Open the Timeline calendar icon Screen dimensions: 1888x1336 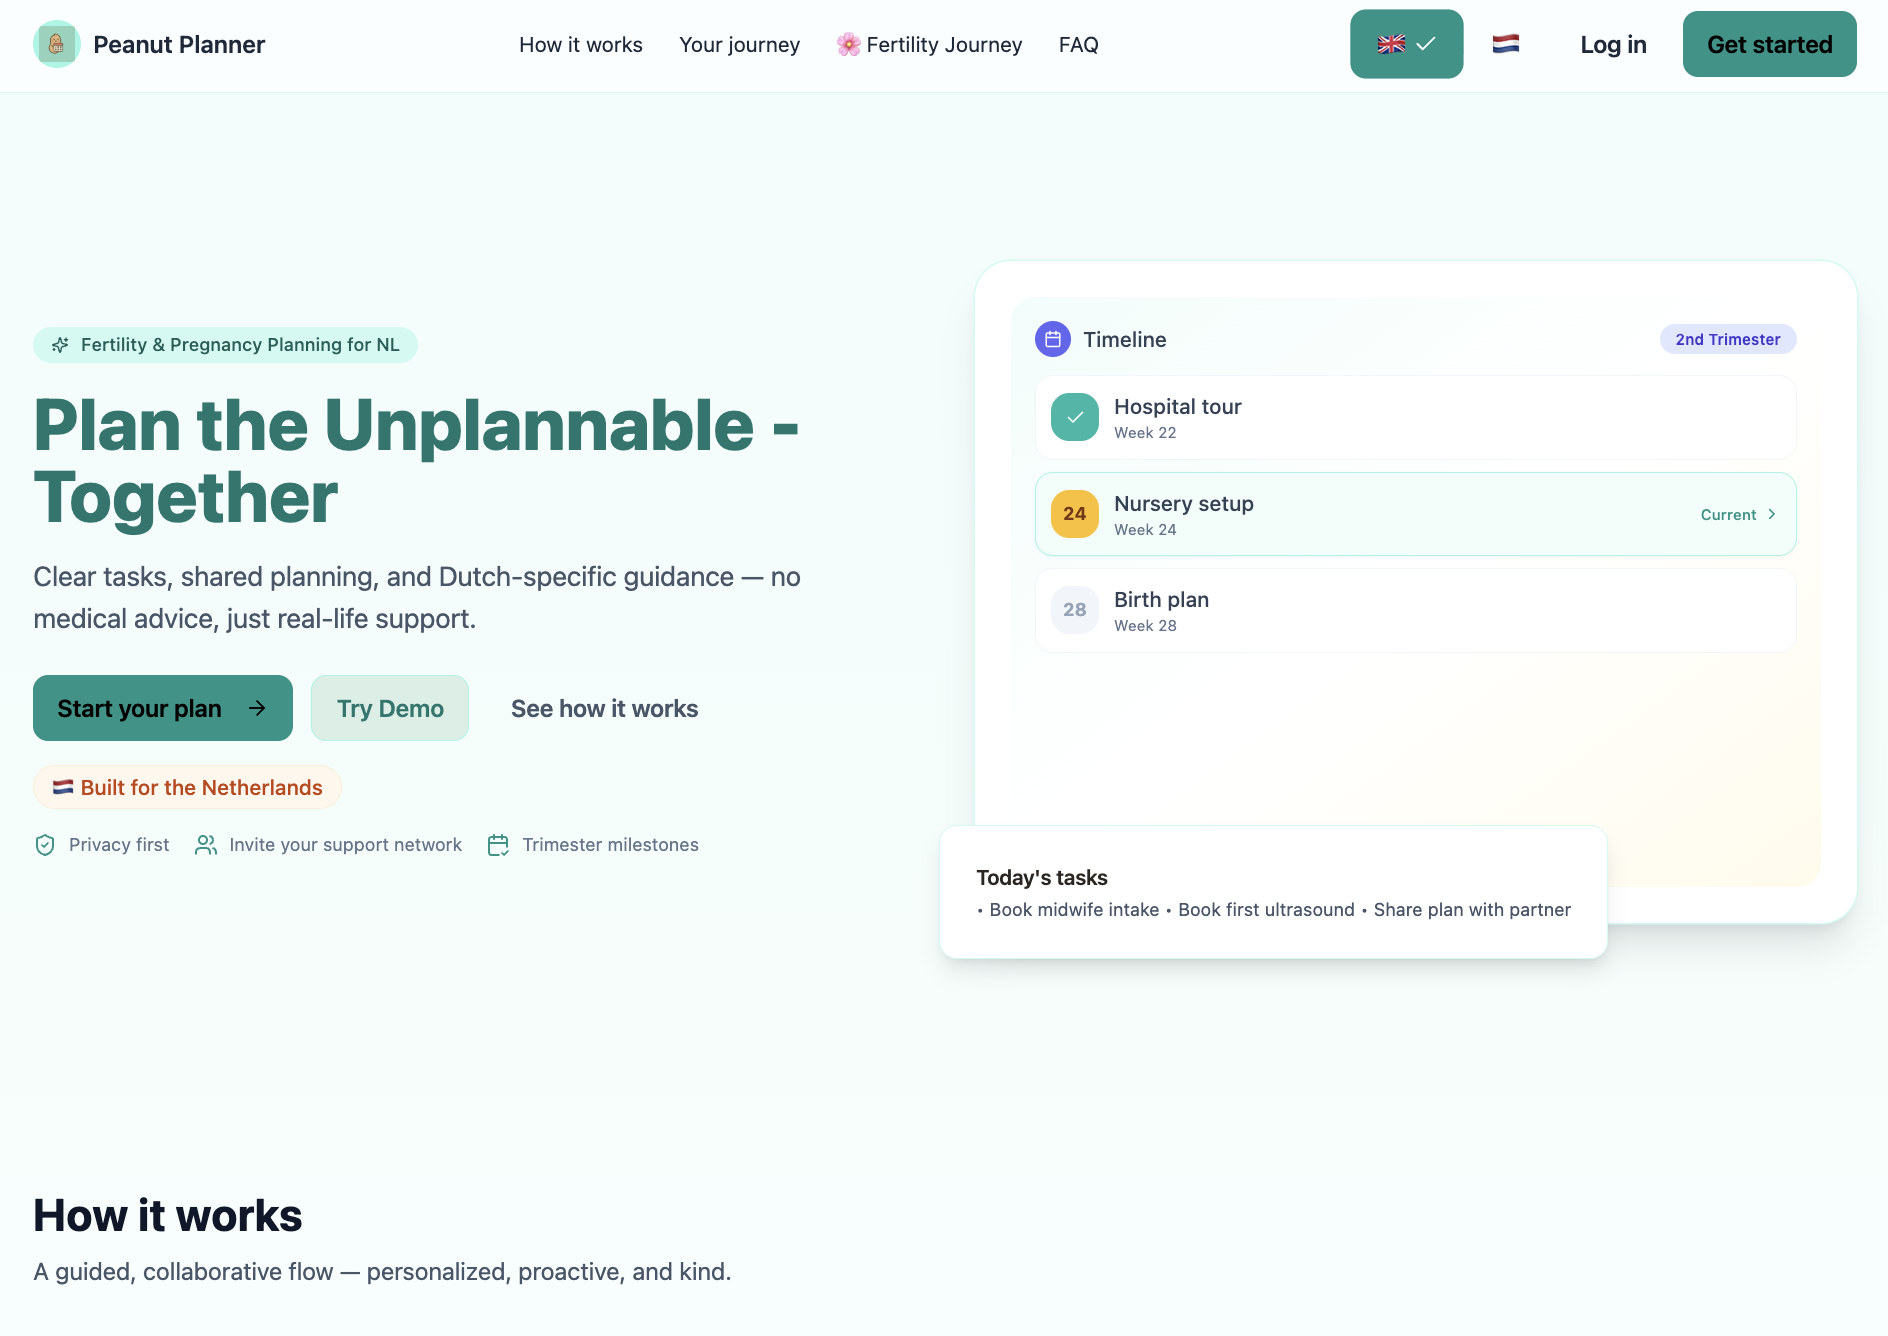click(x=1052, y=339)
